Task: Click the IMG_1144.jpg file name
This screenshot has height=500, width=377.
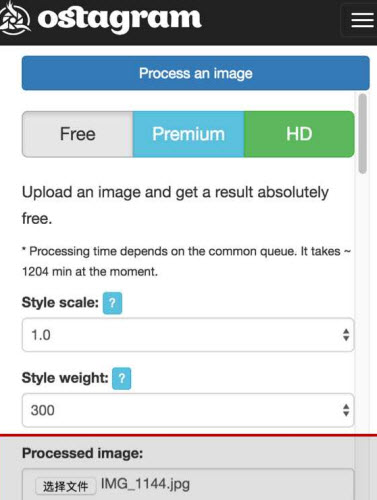Action: 145,484
